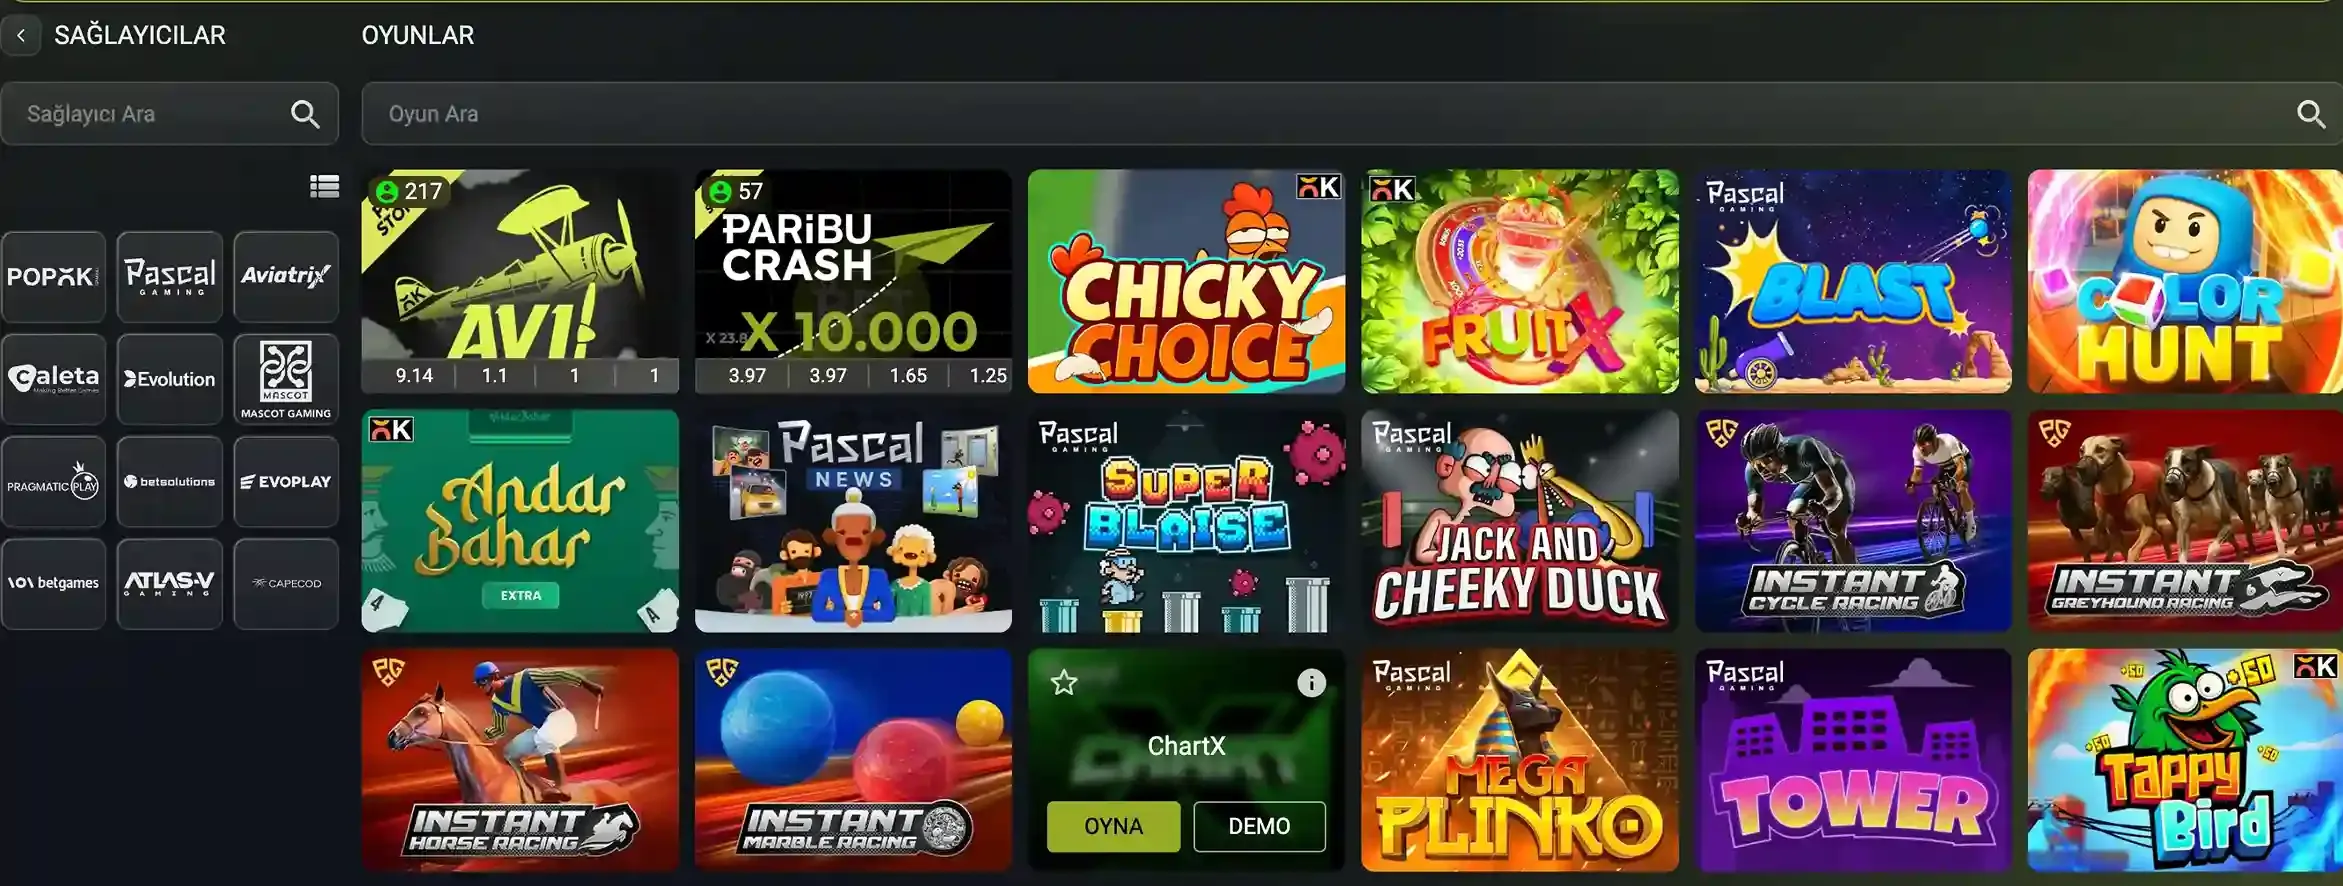
Task: Select the Betgames provider tile
Action: click(x=54, y=584)
